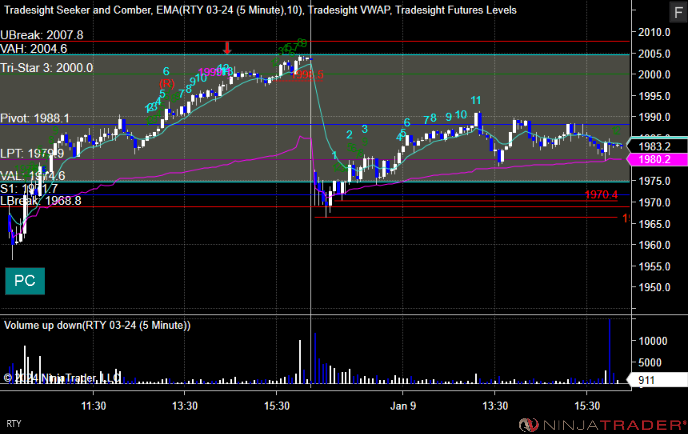Click the chart indicator title text
The image size is (688, 434).
[x=260, y=10]
